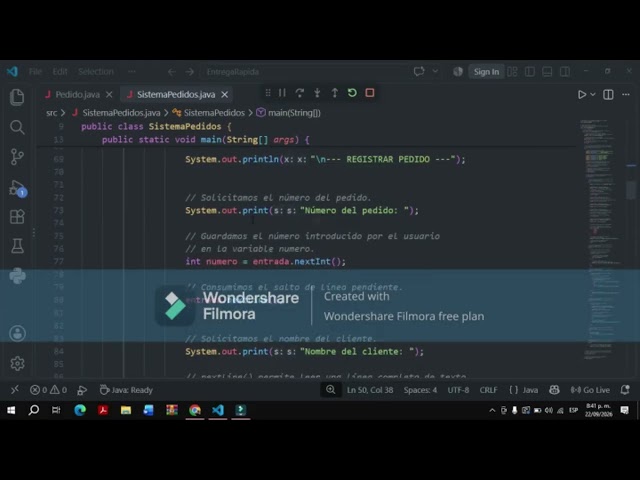Expand the run button dropdown arrow
Viewport: 640px width, 480px height.
click(593, 95)
